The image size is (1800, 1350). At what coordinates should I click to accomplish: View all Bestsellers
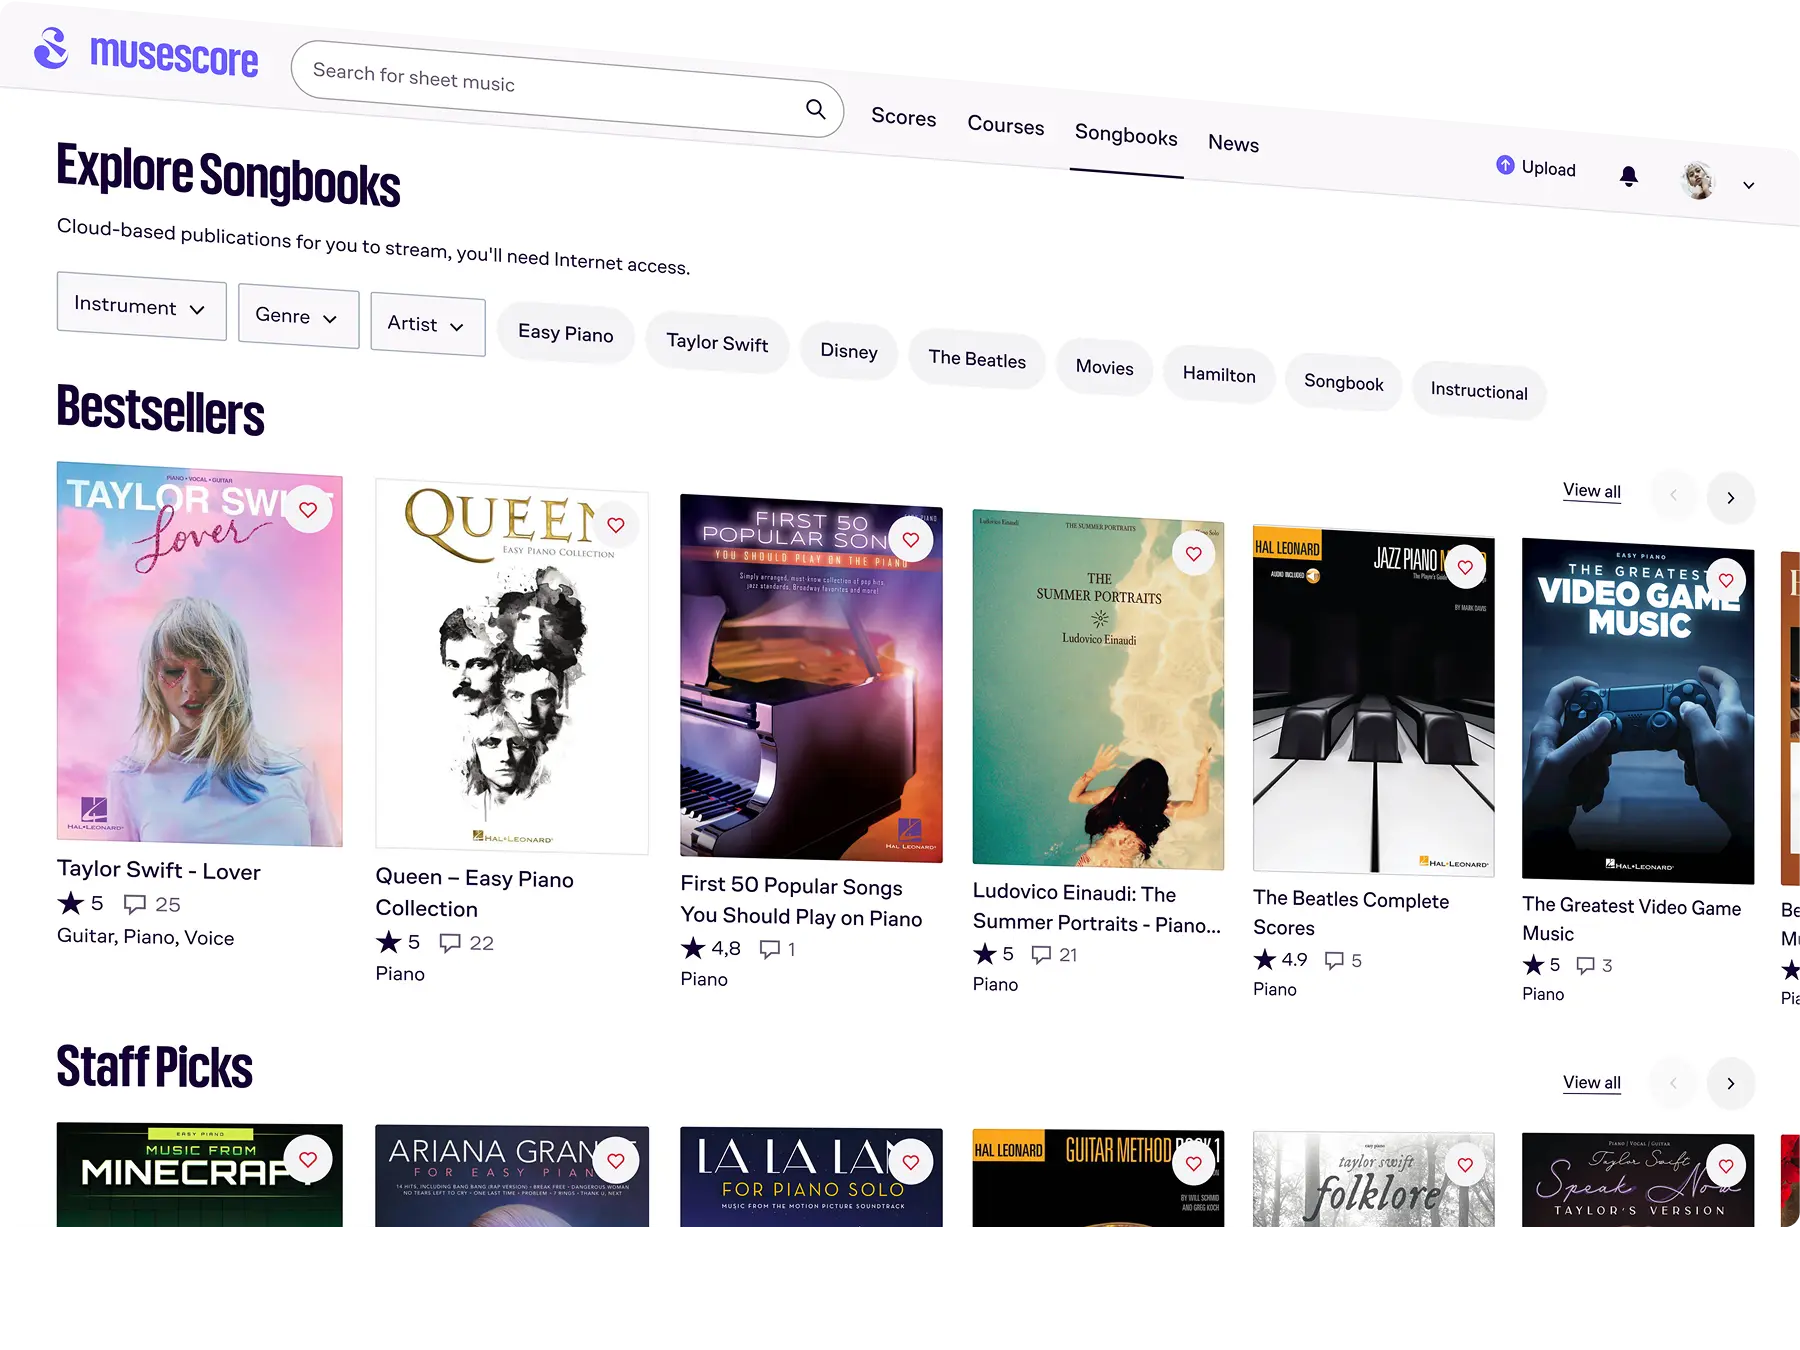[x=1591, y=490]
